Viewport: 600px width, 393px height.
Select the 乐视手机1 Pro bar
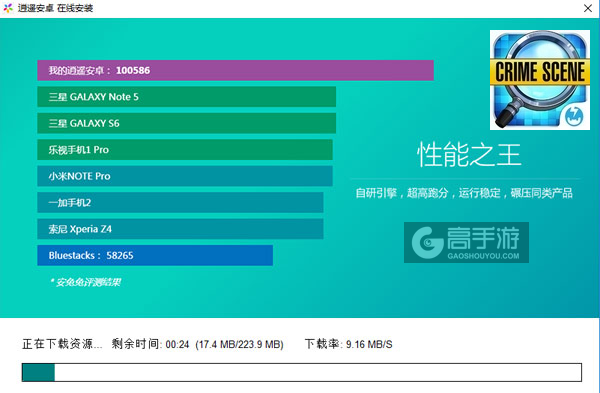(x=185, y=150)
